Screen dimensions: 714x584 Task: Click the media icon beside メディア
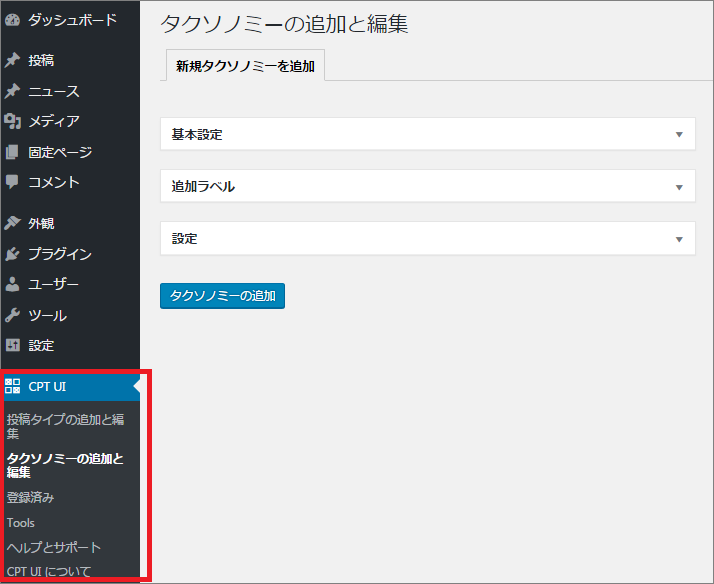(12, 121)
